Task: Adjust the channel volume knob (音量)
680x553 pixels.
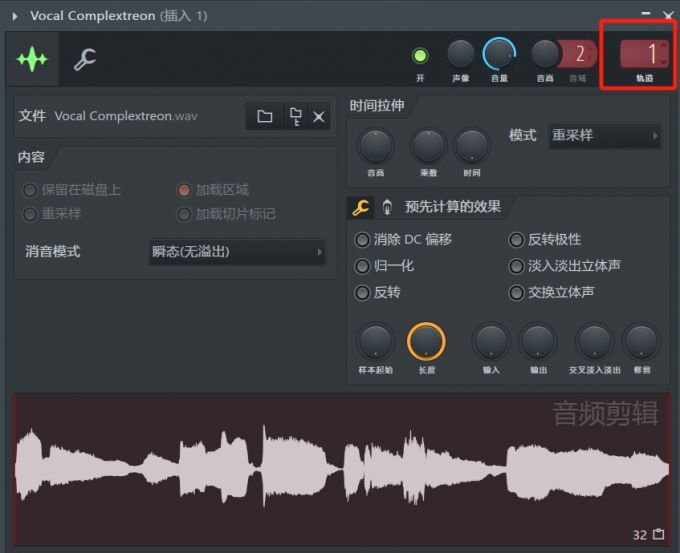Action: tap(499, 54)
